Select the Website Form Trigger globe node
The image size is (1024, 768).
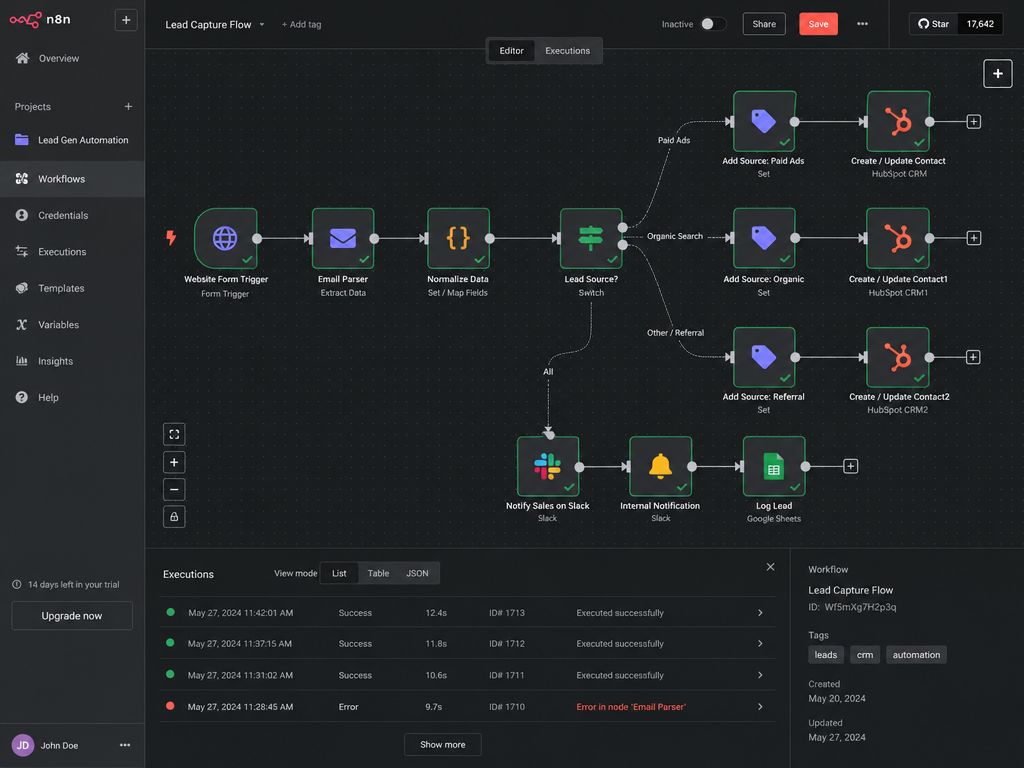click(x=225, y=238)
